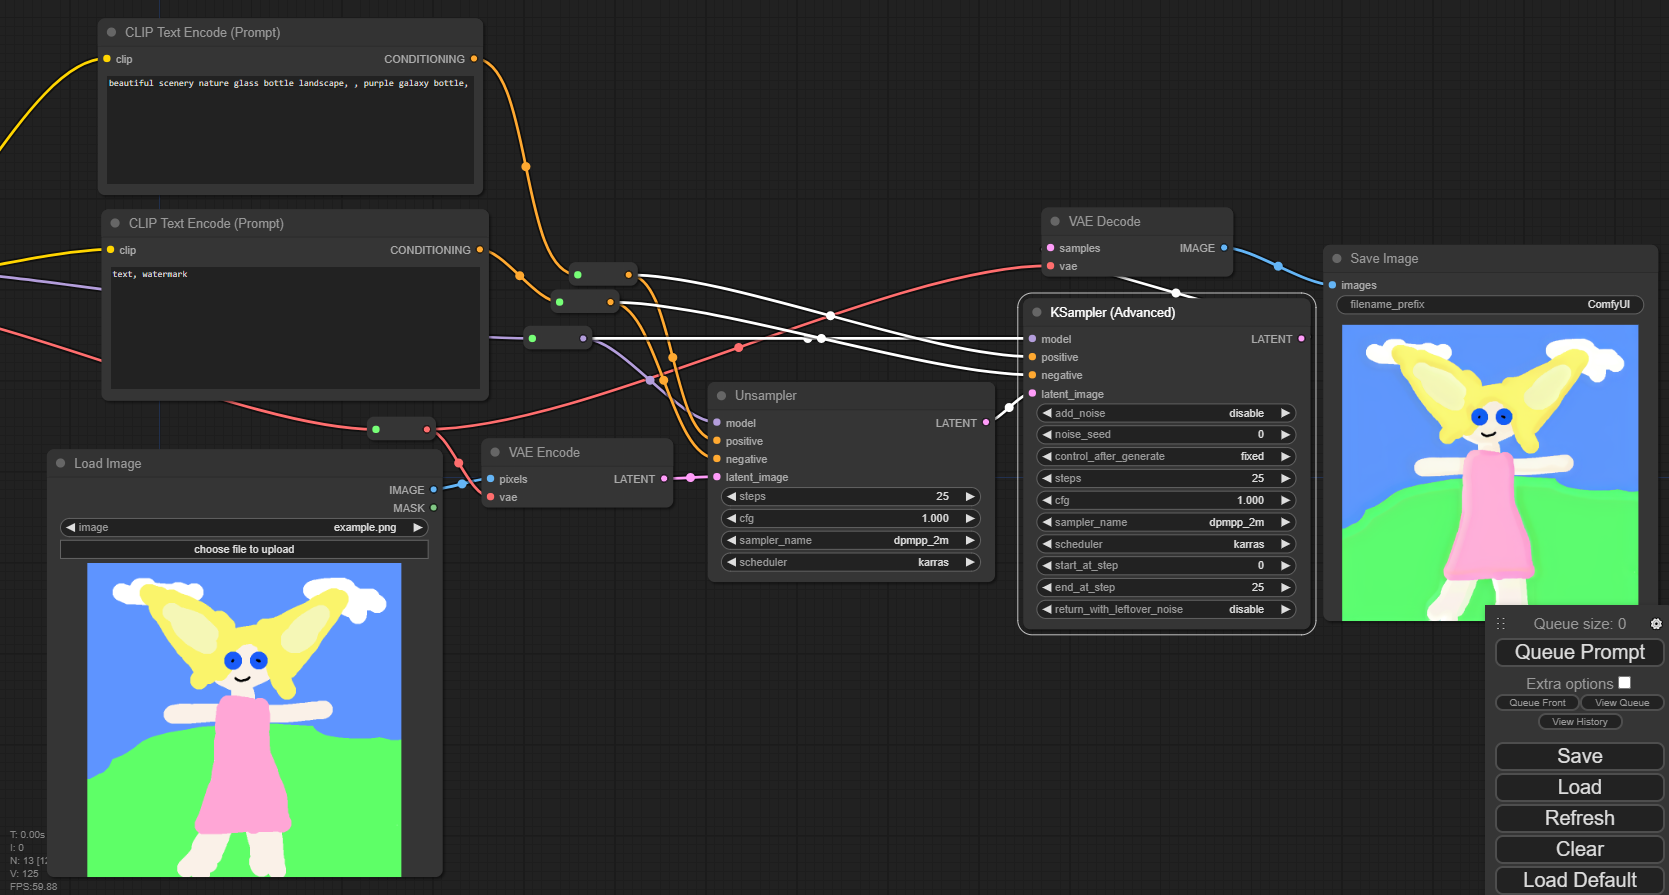This screenshot has width=1669, height=895.
Task: Open the Unsampler scheduler dropdown
Action: 850,562
